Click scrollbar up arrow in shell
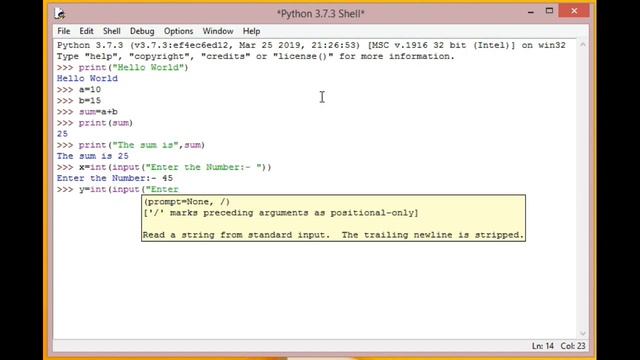 coord(583,44)
